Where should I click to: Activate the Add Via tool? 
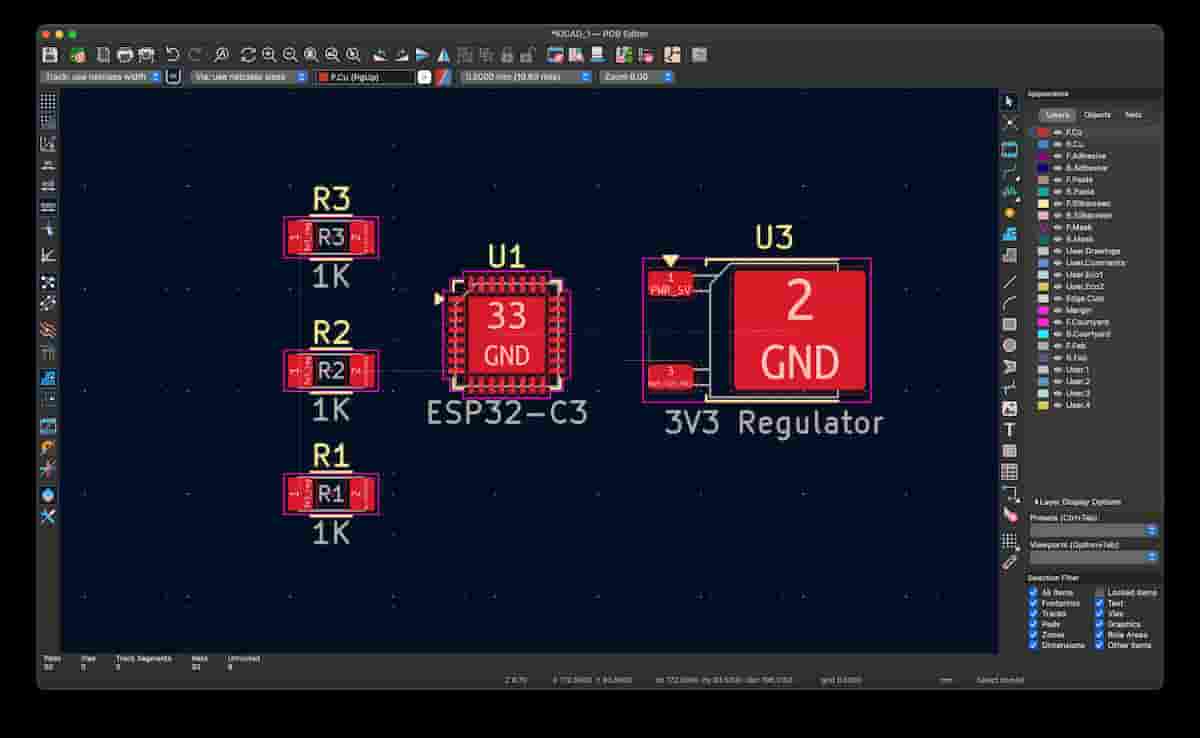click(x=1010, y=212)
